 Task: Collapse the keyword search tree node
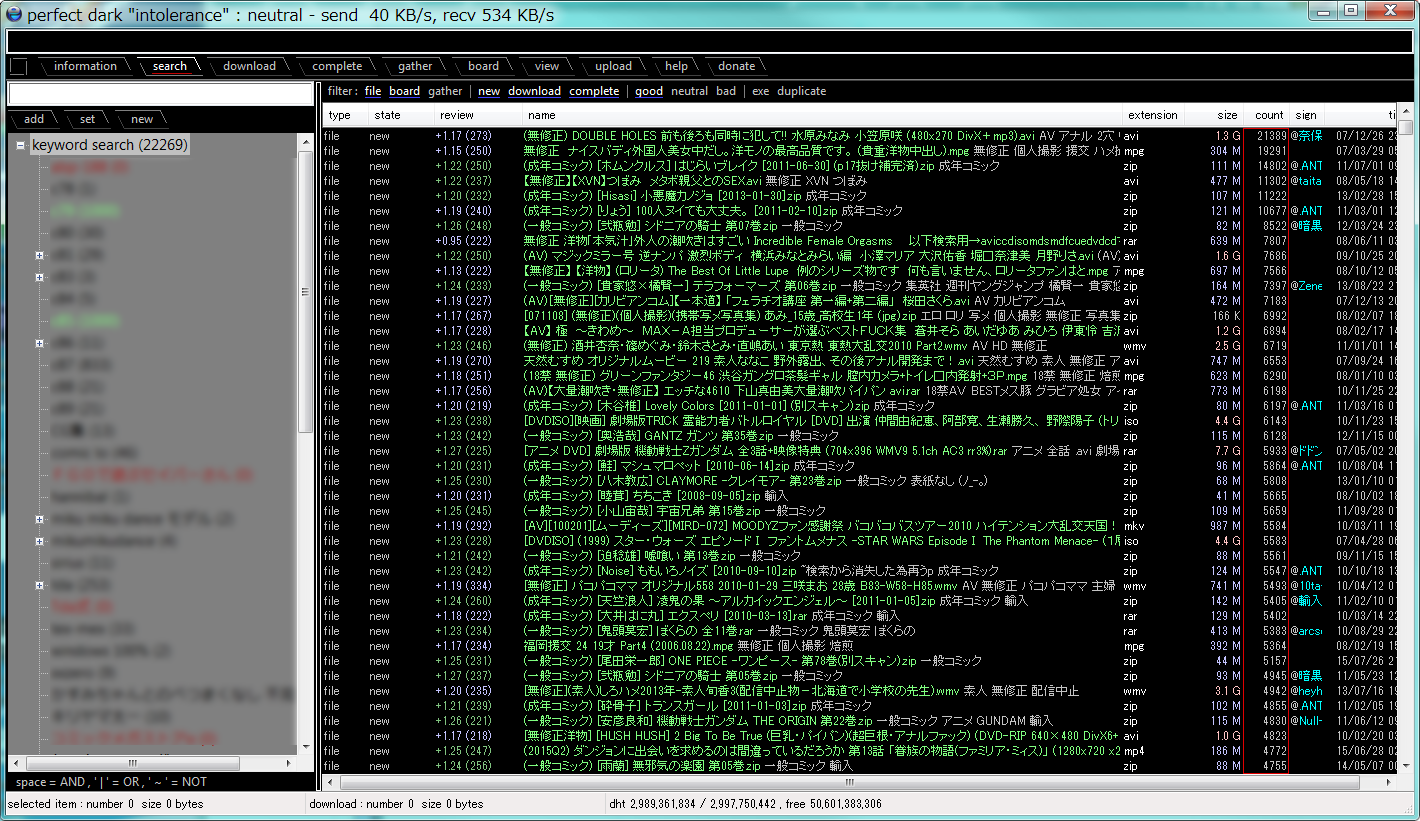coord(20,146)
